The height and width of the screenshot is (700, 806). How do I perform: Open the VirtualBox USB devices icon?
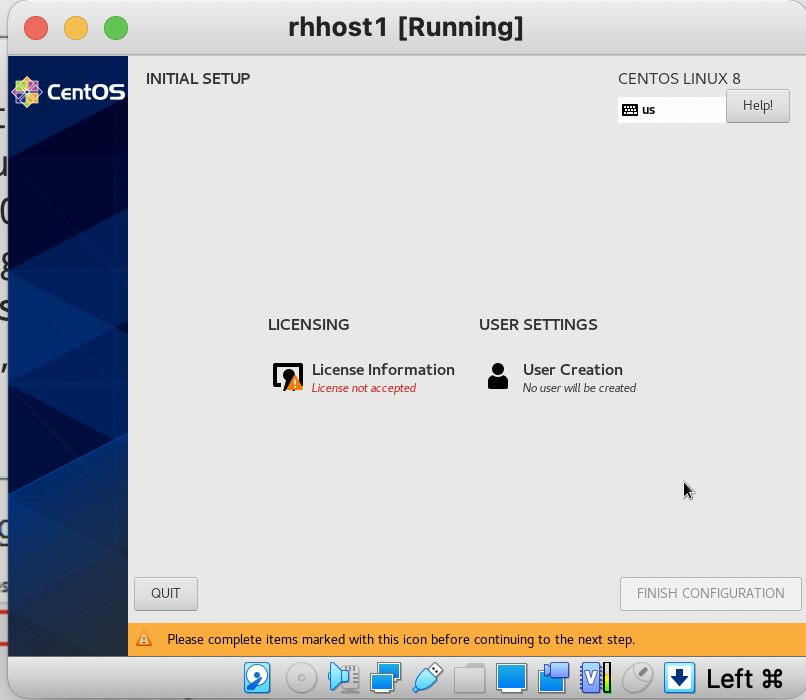(x=427, y=678)
